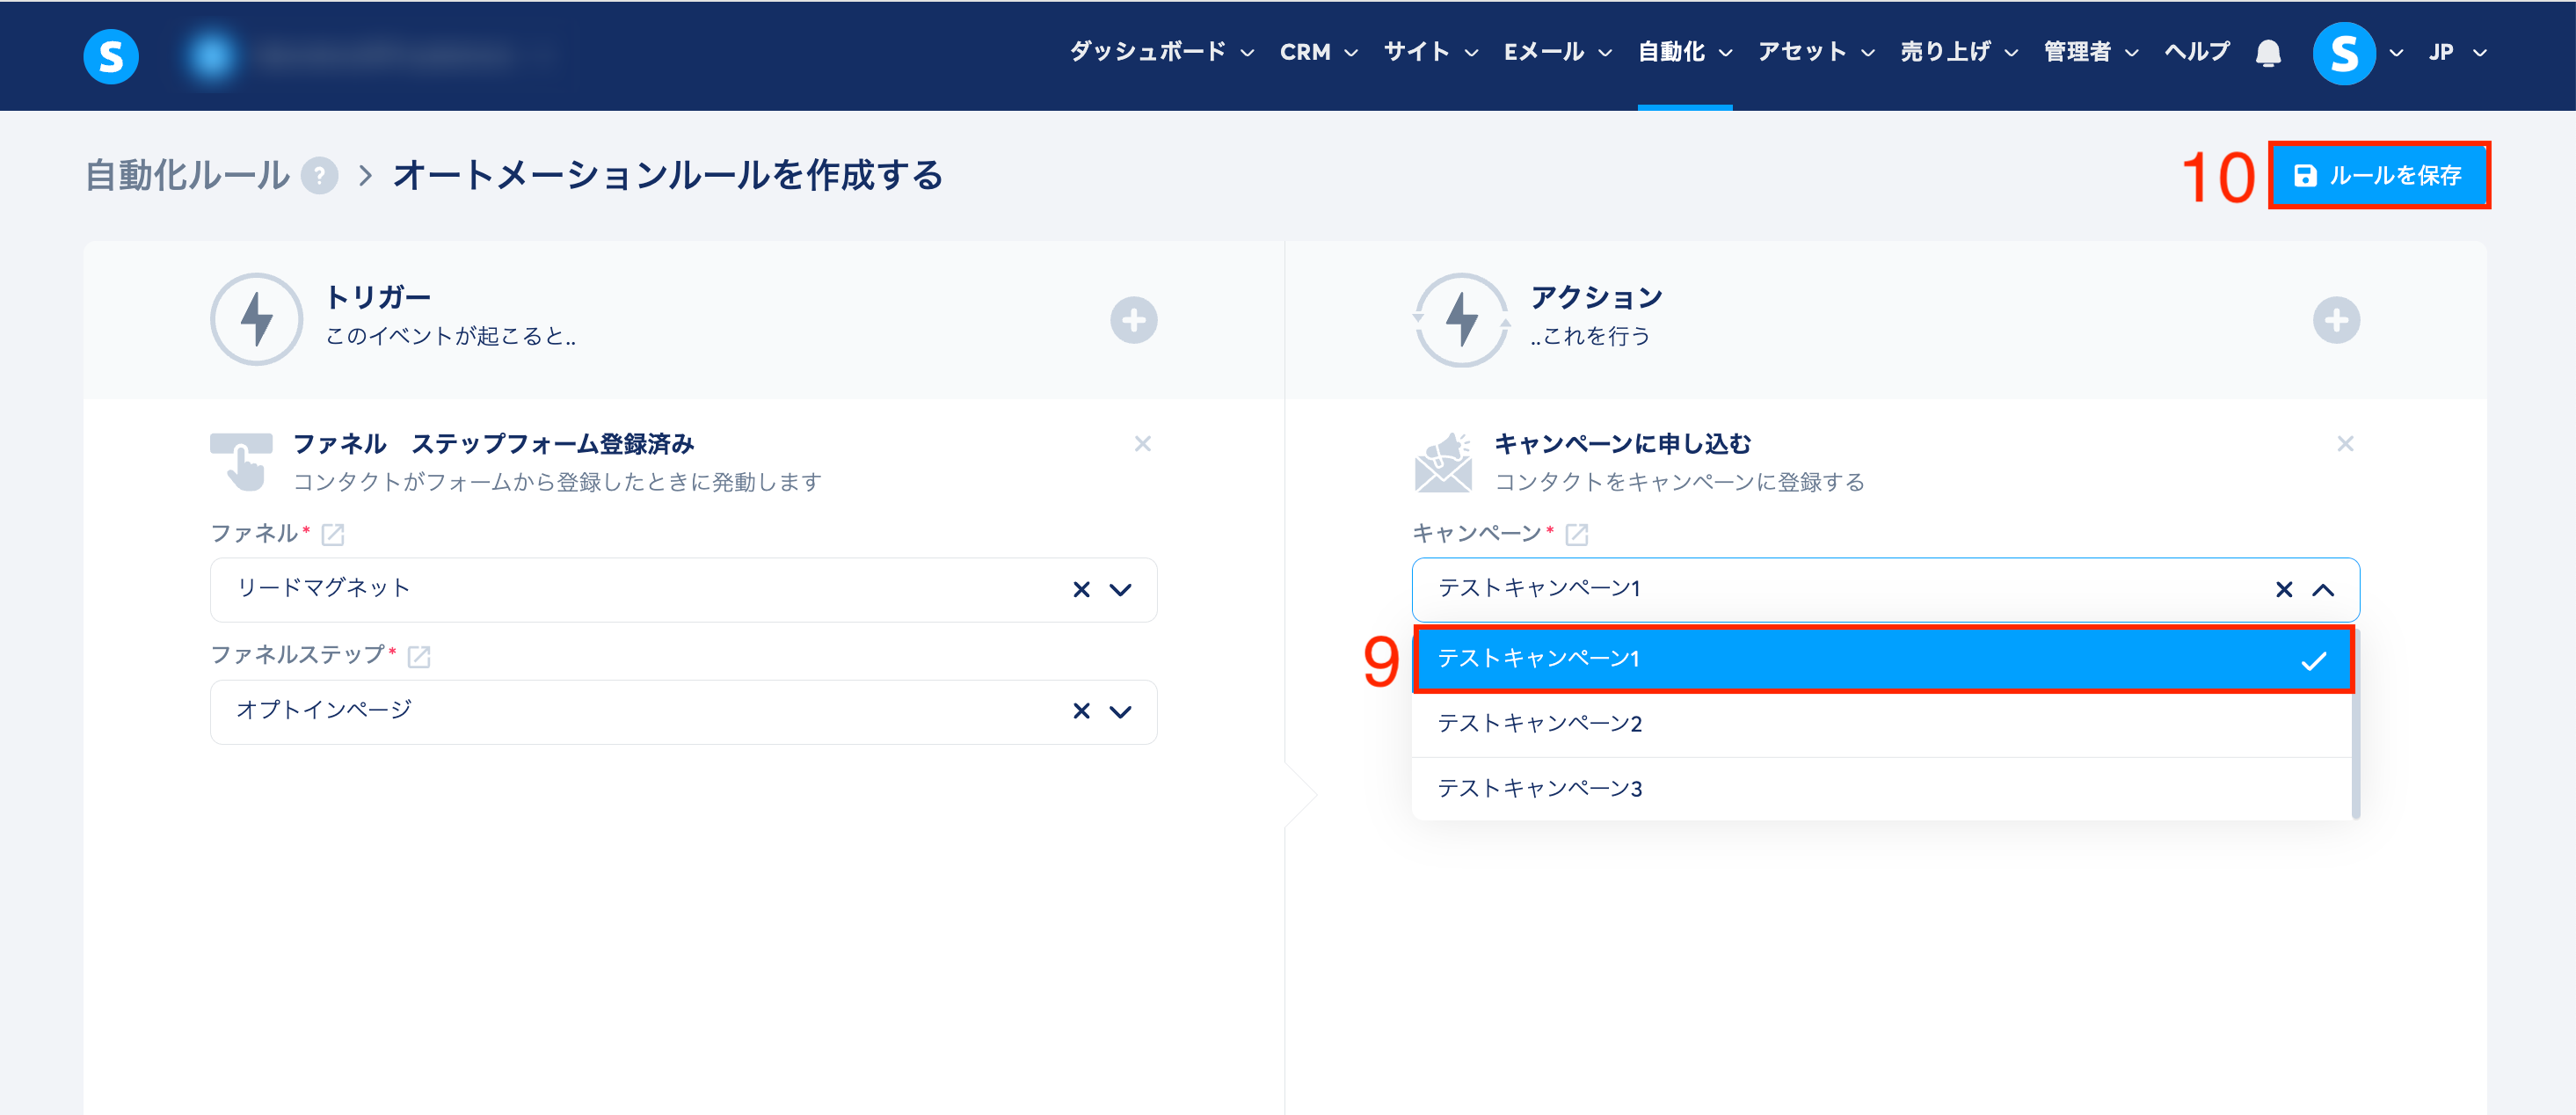Expand the ファネルステップ dropdown arrow
2576x1115 pixels.
coord(1121,711)
